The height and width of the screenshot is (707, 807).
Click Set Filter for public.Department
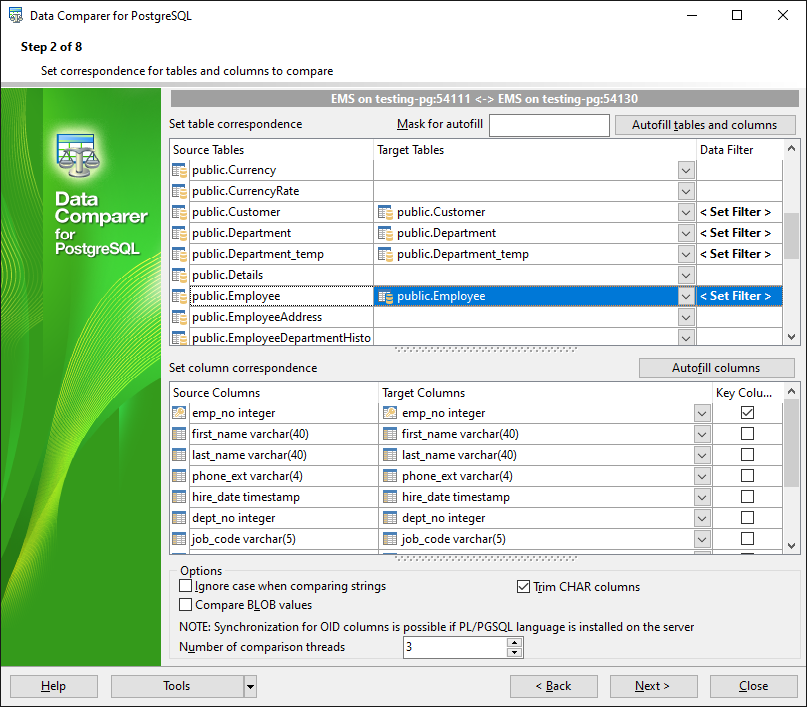pos(735,233)
